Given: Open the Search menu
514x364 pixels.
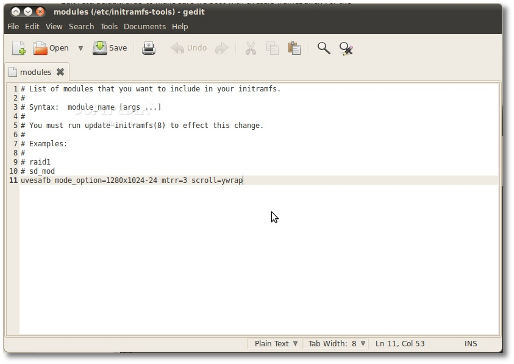Looking at the screenshot, I should [81, 26].
